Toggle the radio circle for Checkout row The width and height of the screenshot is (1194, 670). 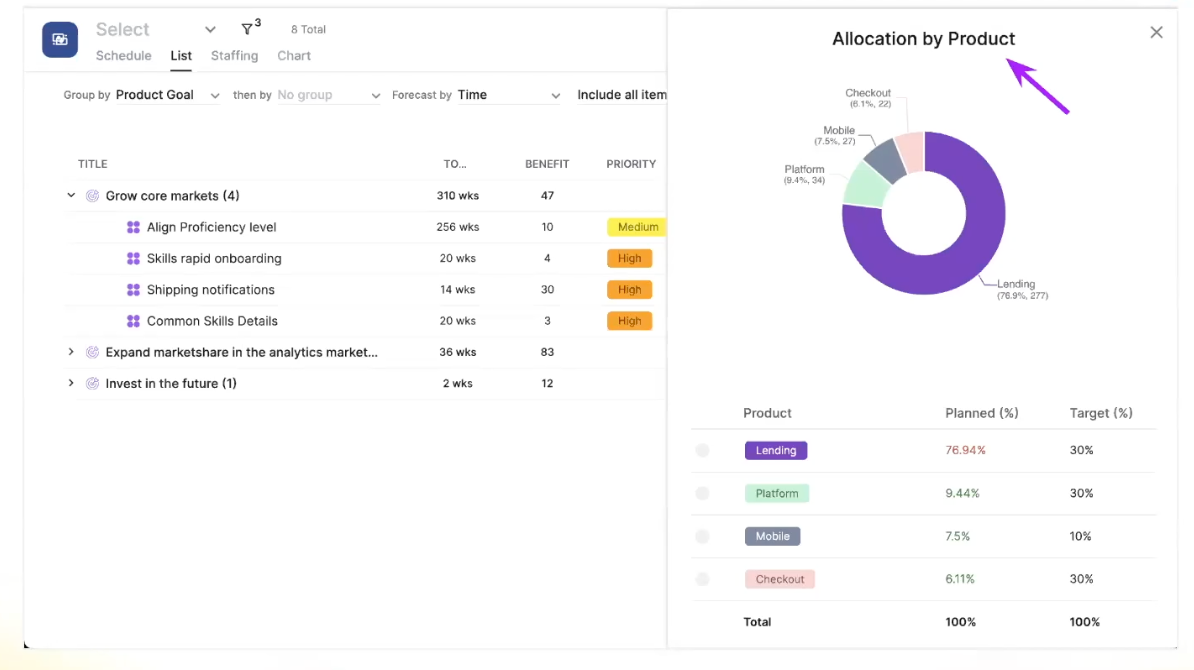click(702, 579)
